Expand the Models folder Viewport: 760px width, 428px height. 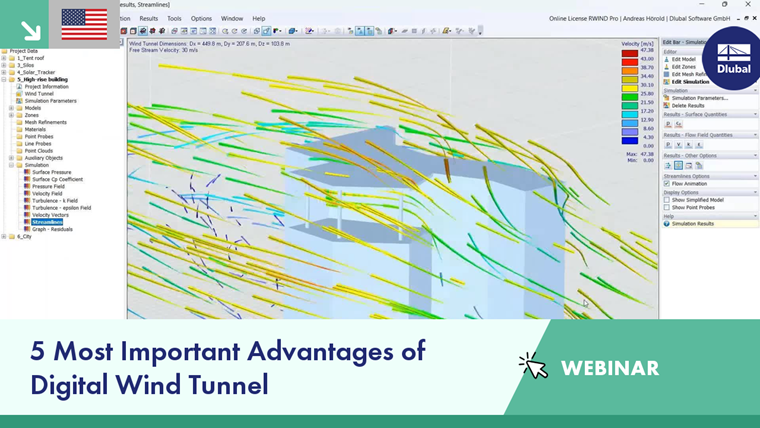point(11,108)
